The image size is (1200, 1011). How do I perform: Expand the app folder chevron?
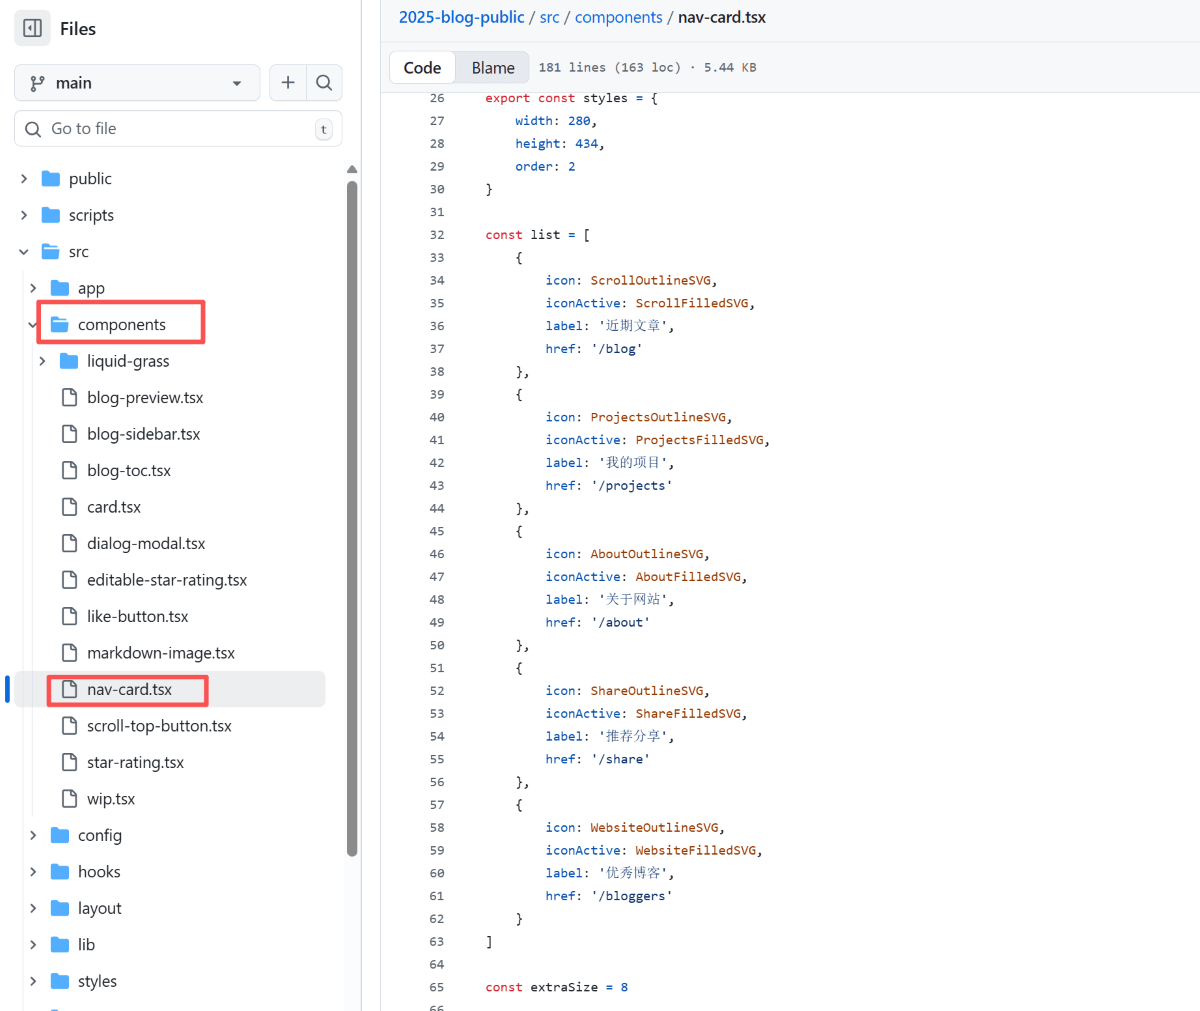(x=33, y=288)
